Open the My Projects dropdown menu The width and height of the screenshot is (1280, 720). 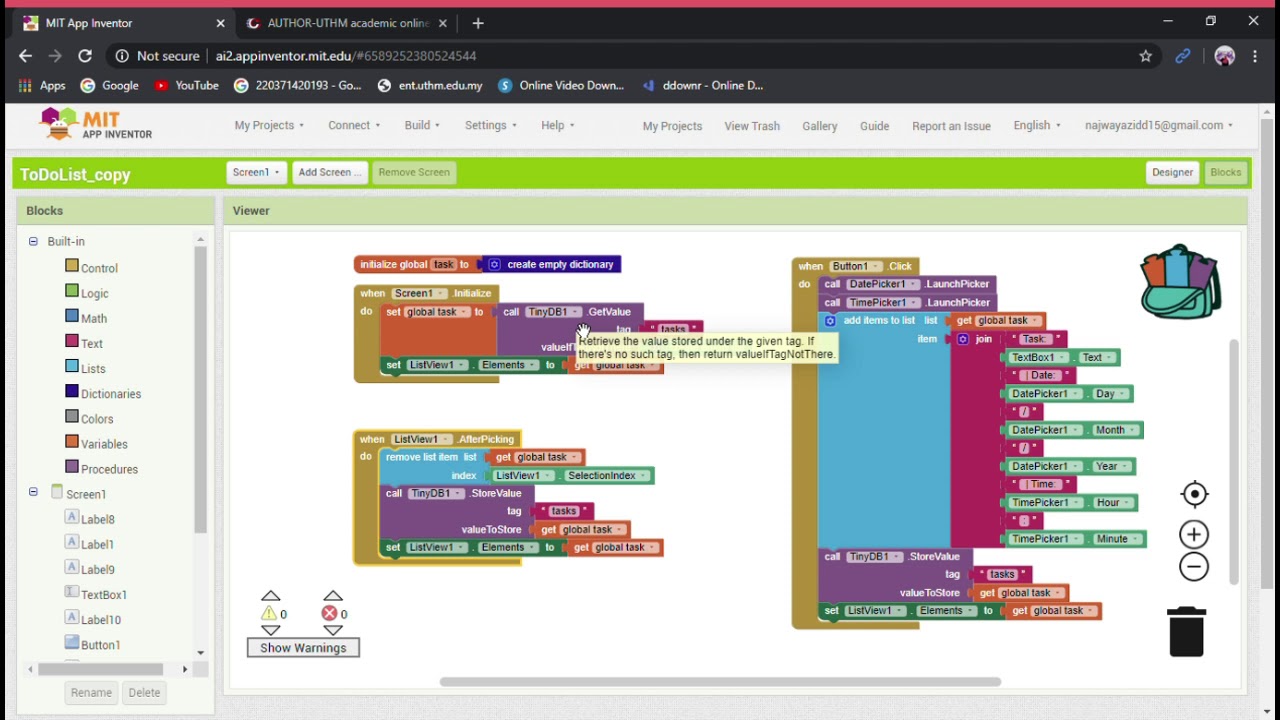click(x=269, y=125)
